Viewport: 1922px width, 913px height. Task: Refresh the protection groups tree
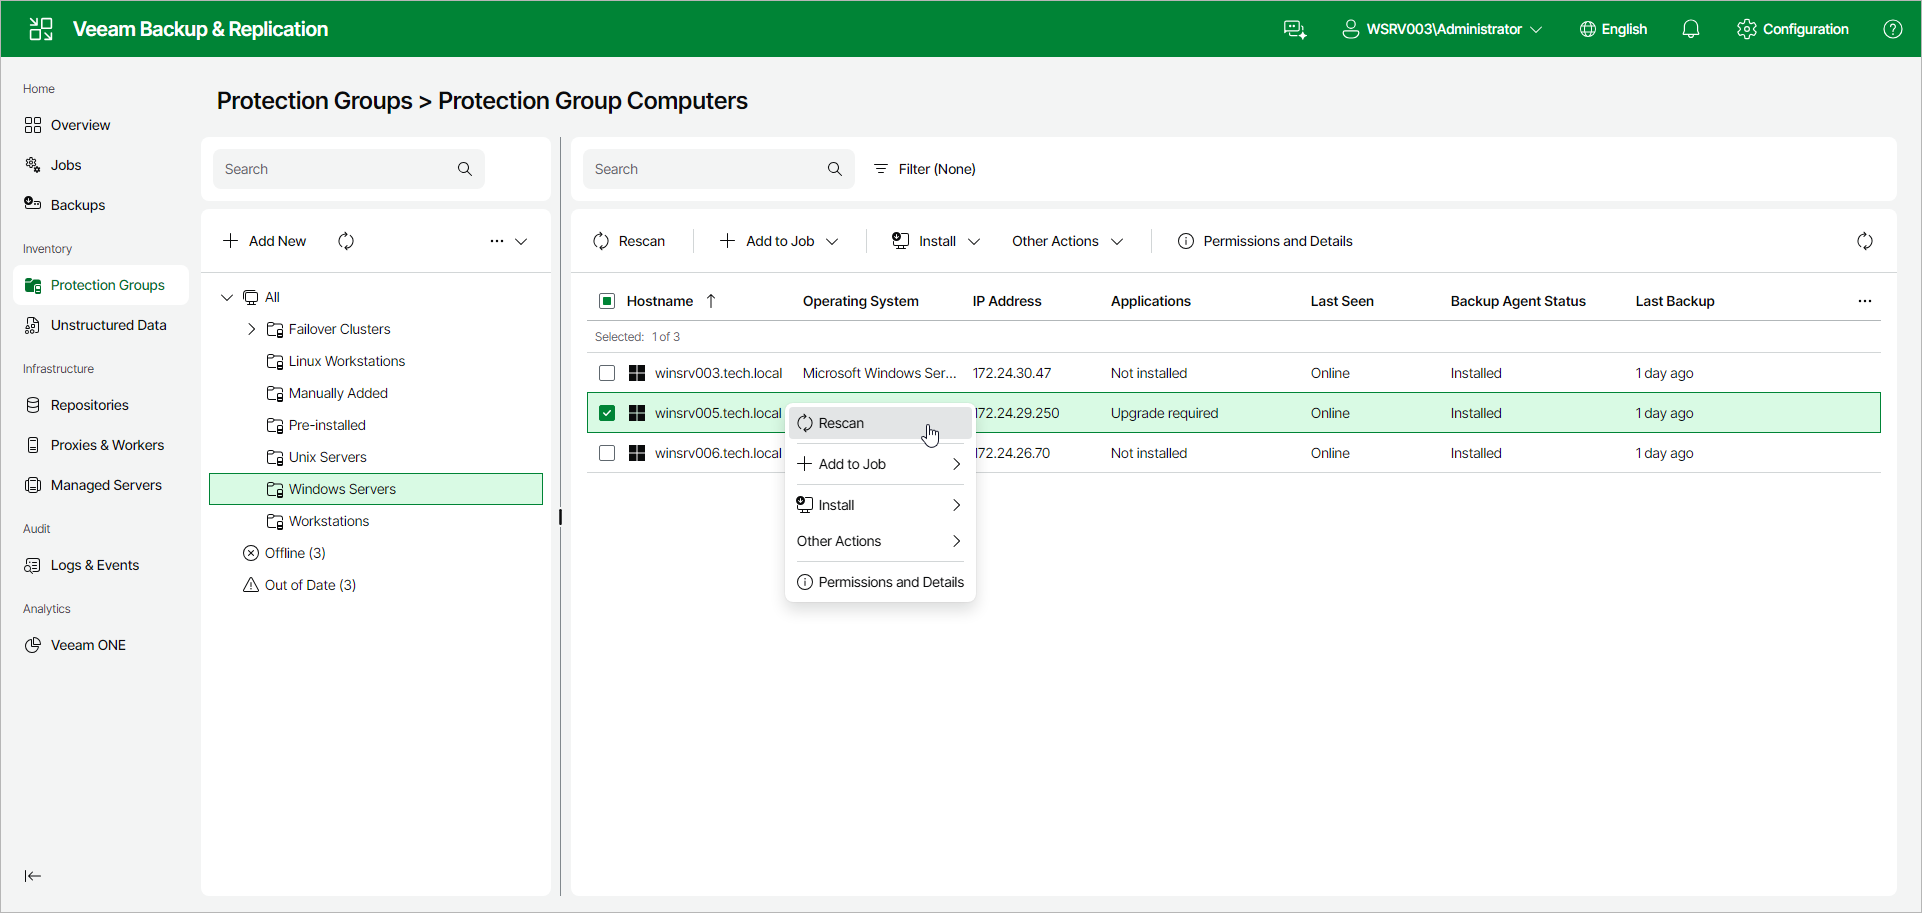pos(346,241)
